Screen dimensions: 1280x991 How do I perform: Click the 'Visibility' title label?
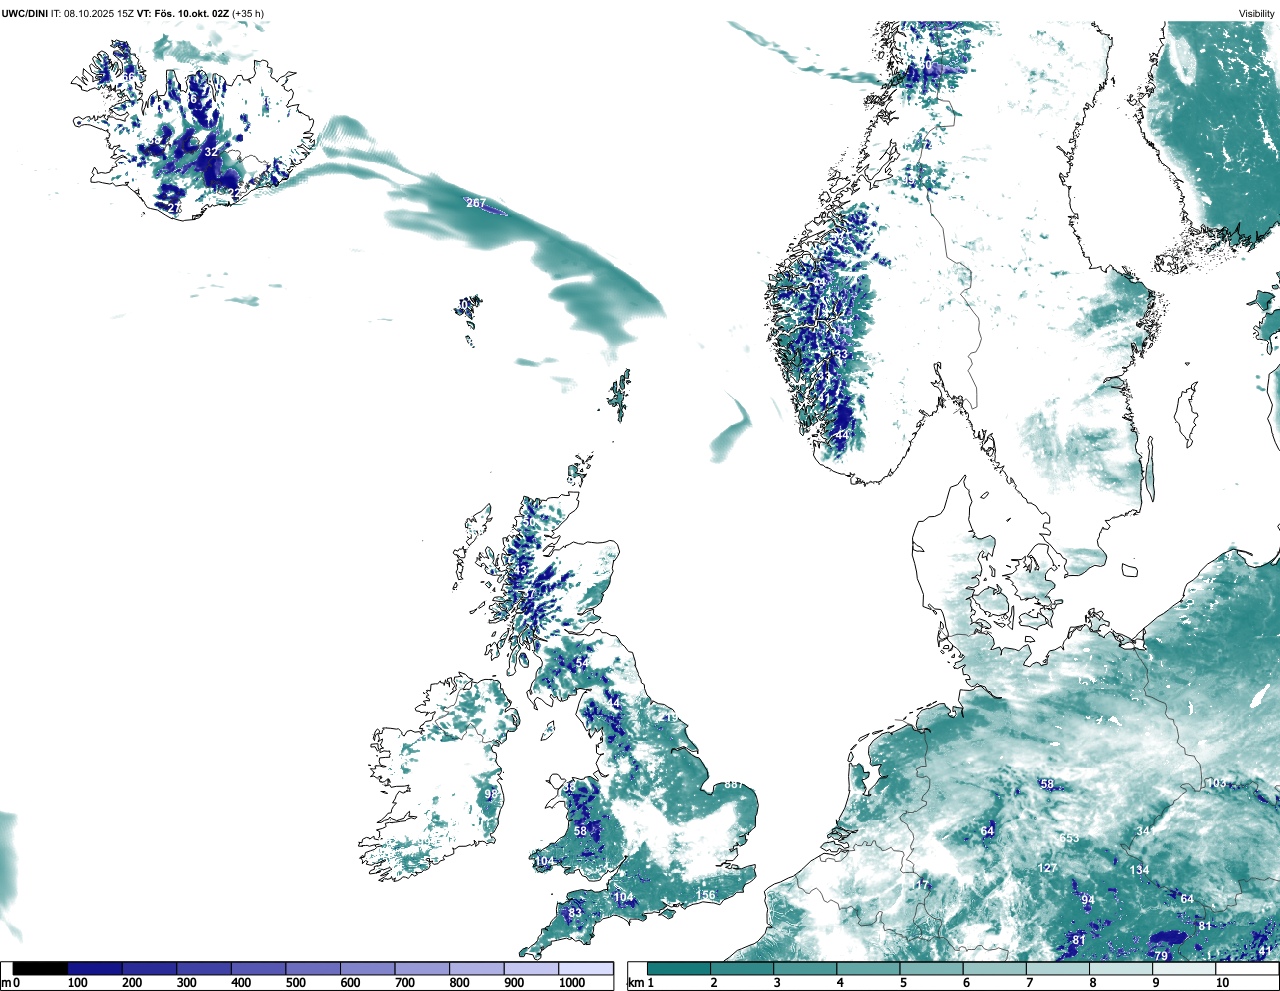coord(1257,14)
